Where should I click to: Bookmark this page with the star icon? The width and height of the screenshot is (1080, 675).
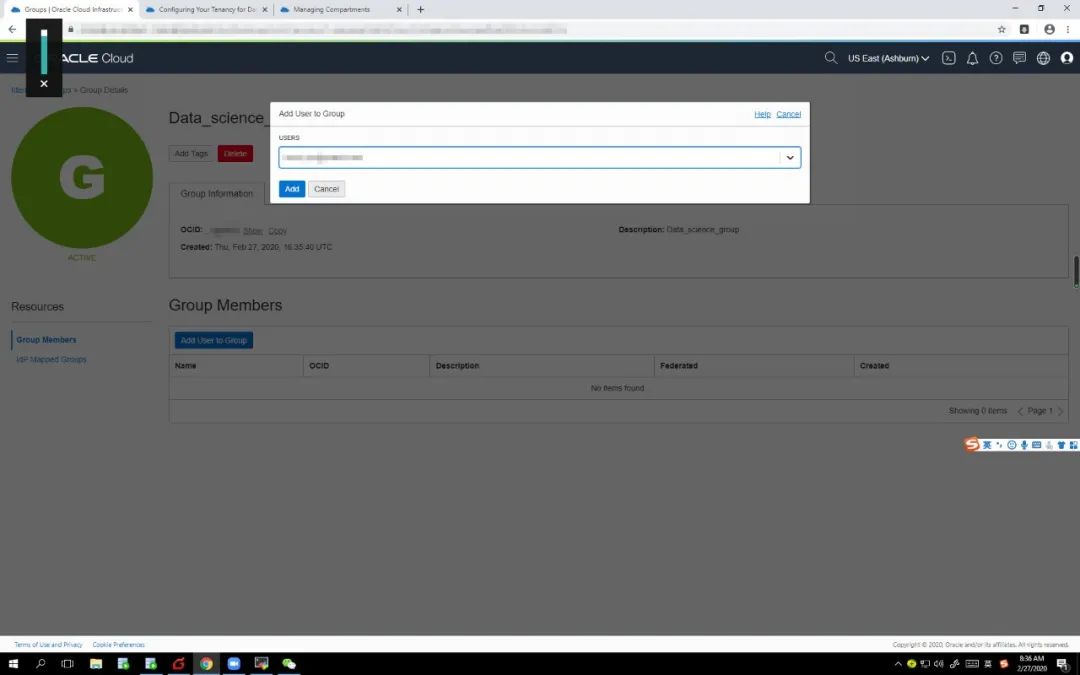(1001, 30)
